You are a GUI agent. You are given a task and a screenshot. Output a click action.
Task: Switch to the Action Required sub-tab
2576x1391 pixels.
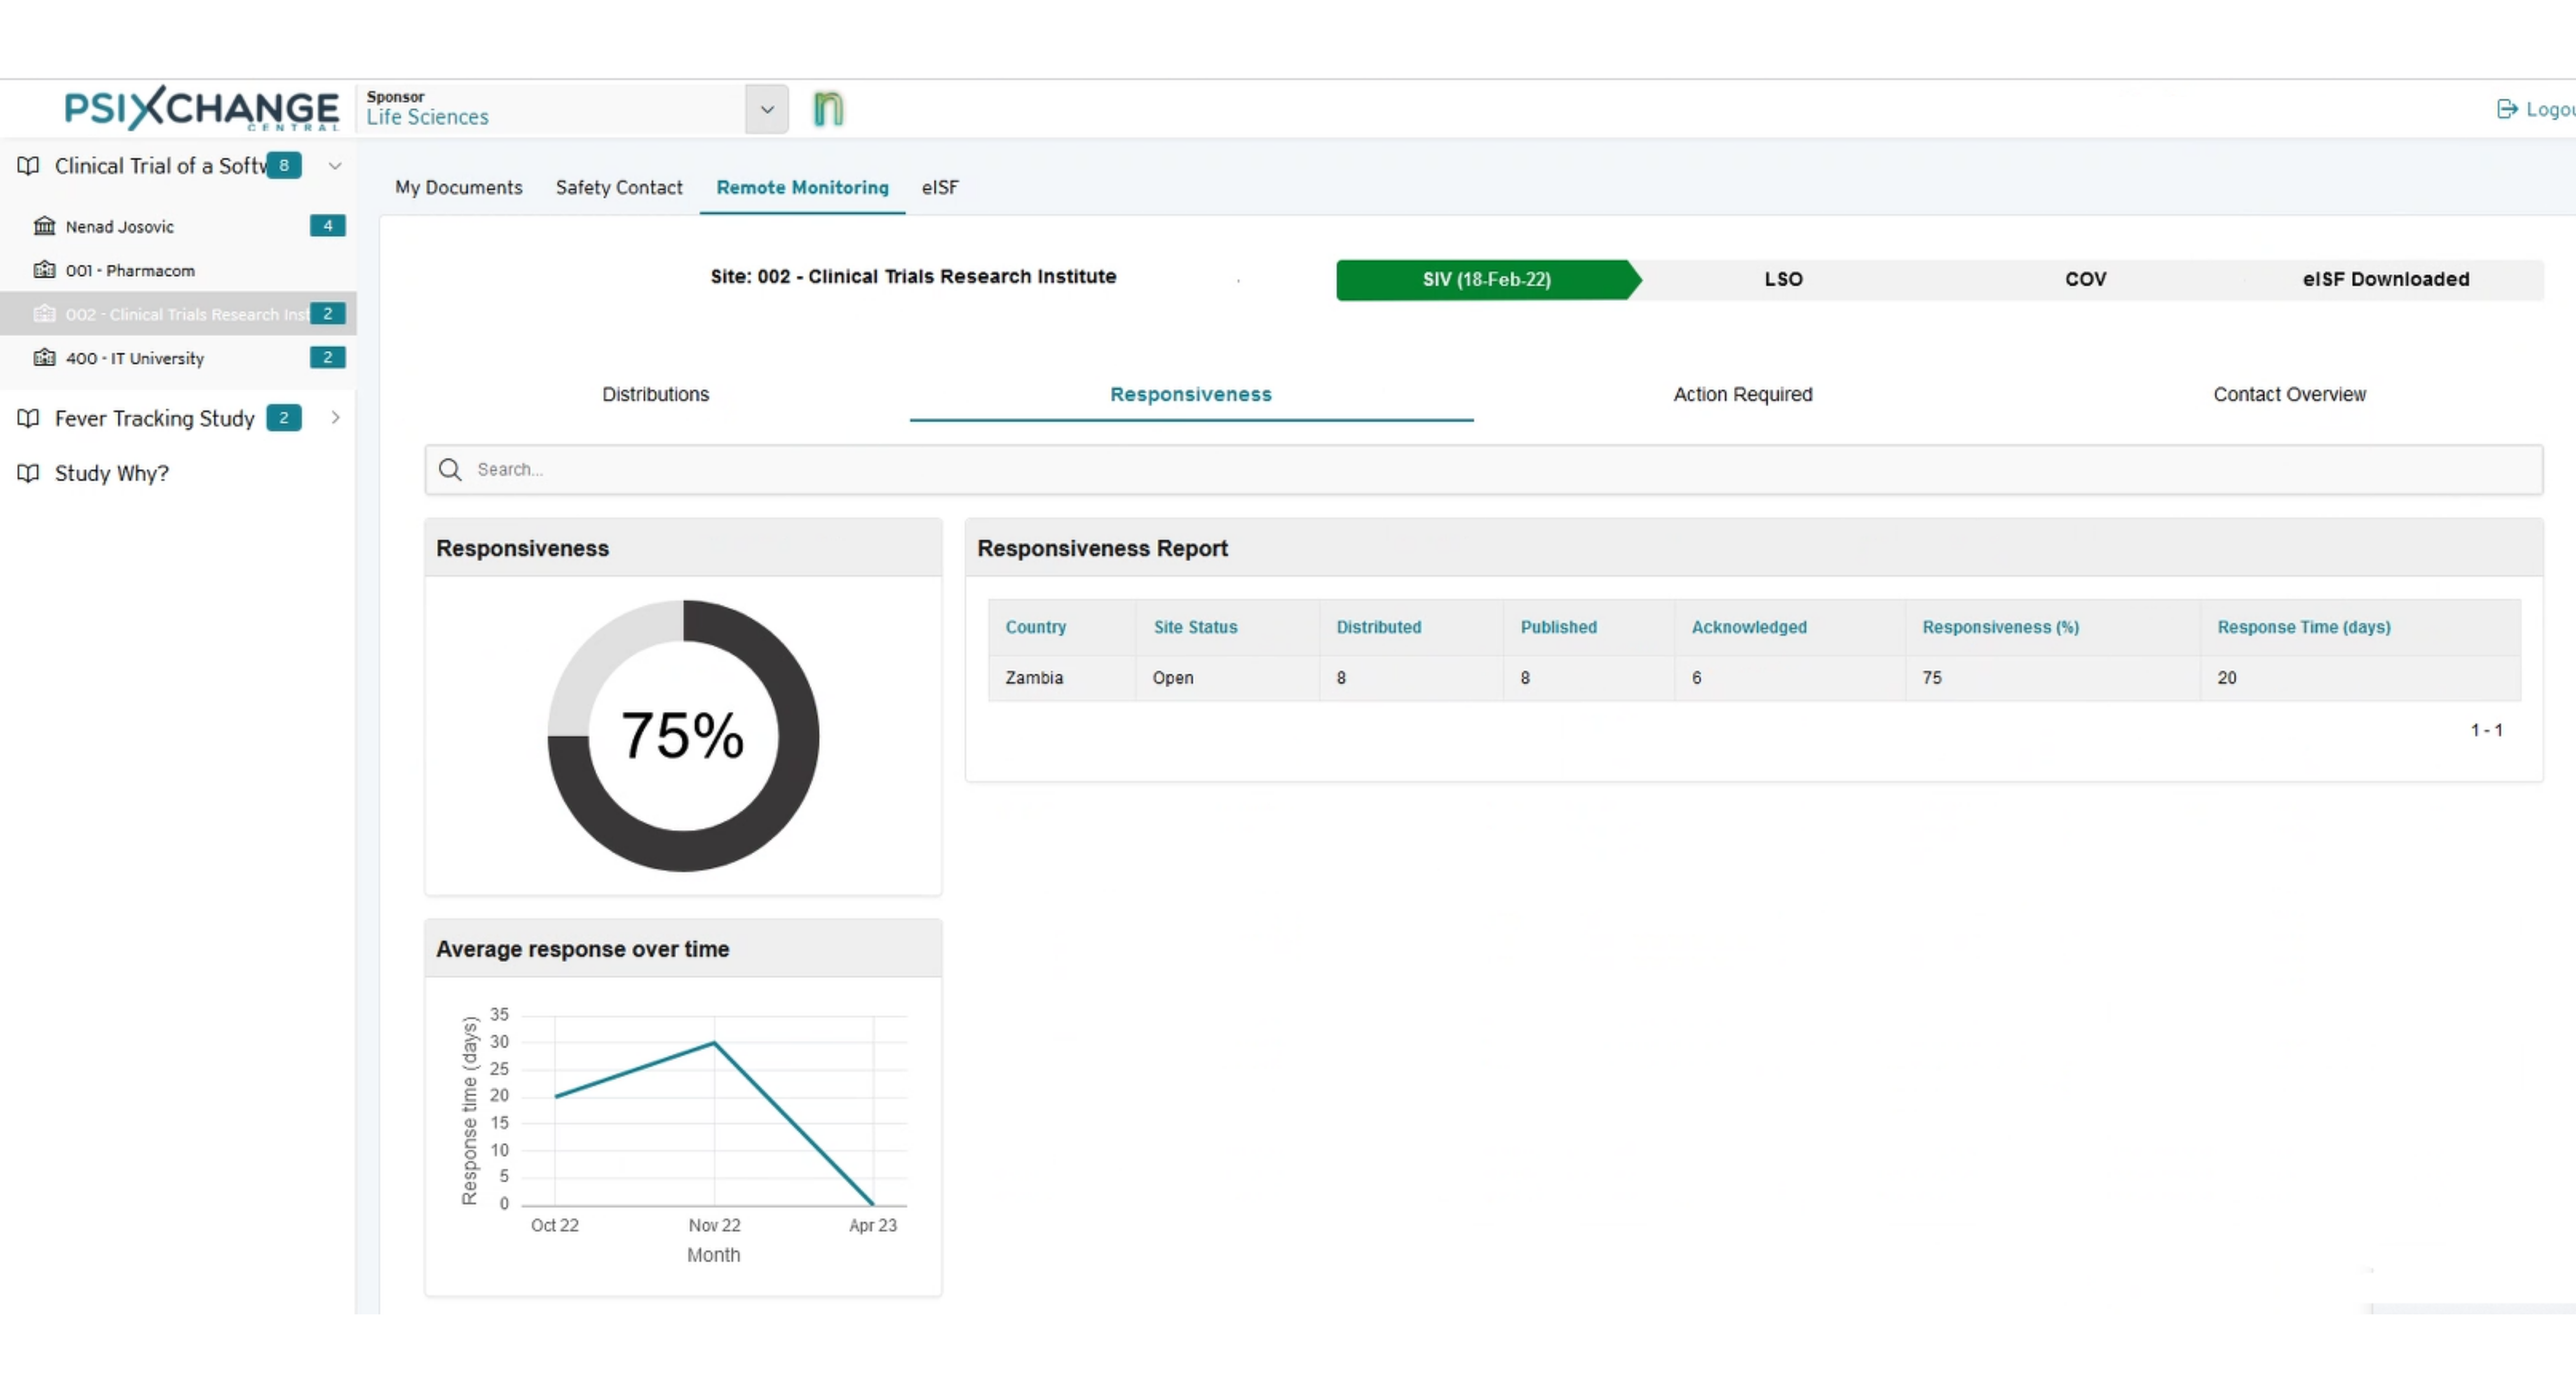[x=1743, y=395]
